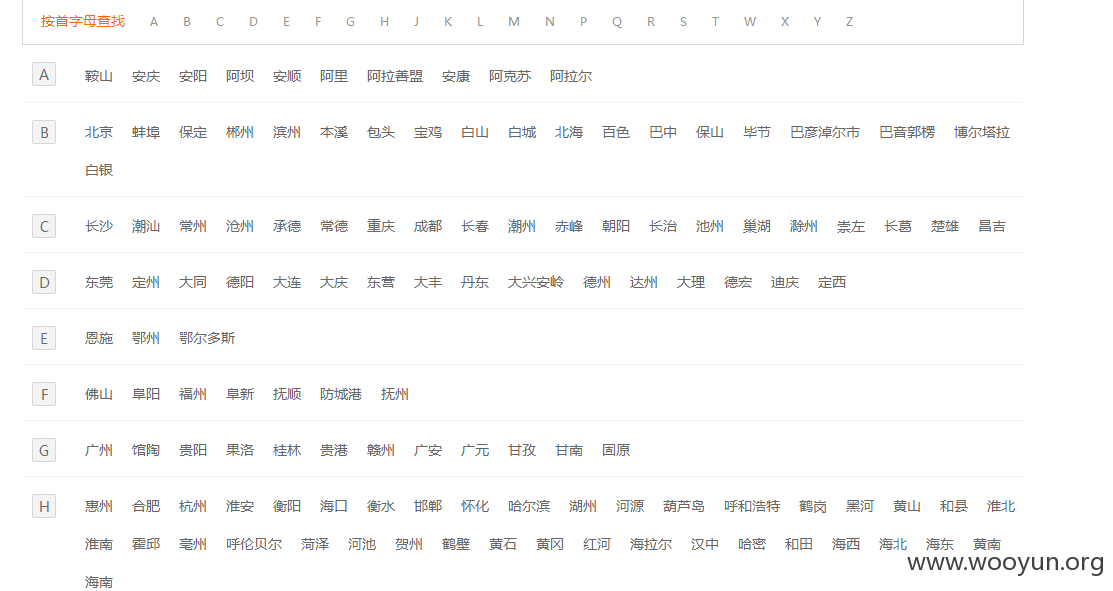Select letter X in the top alphabet bar

pyautogui.click(x=784, y=22)
